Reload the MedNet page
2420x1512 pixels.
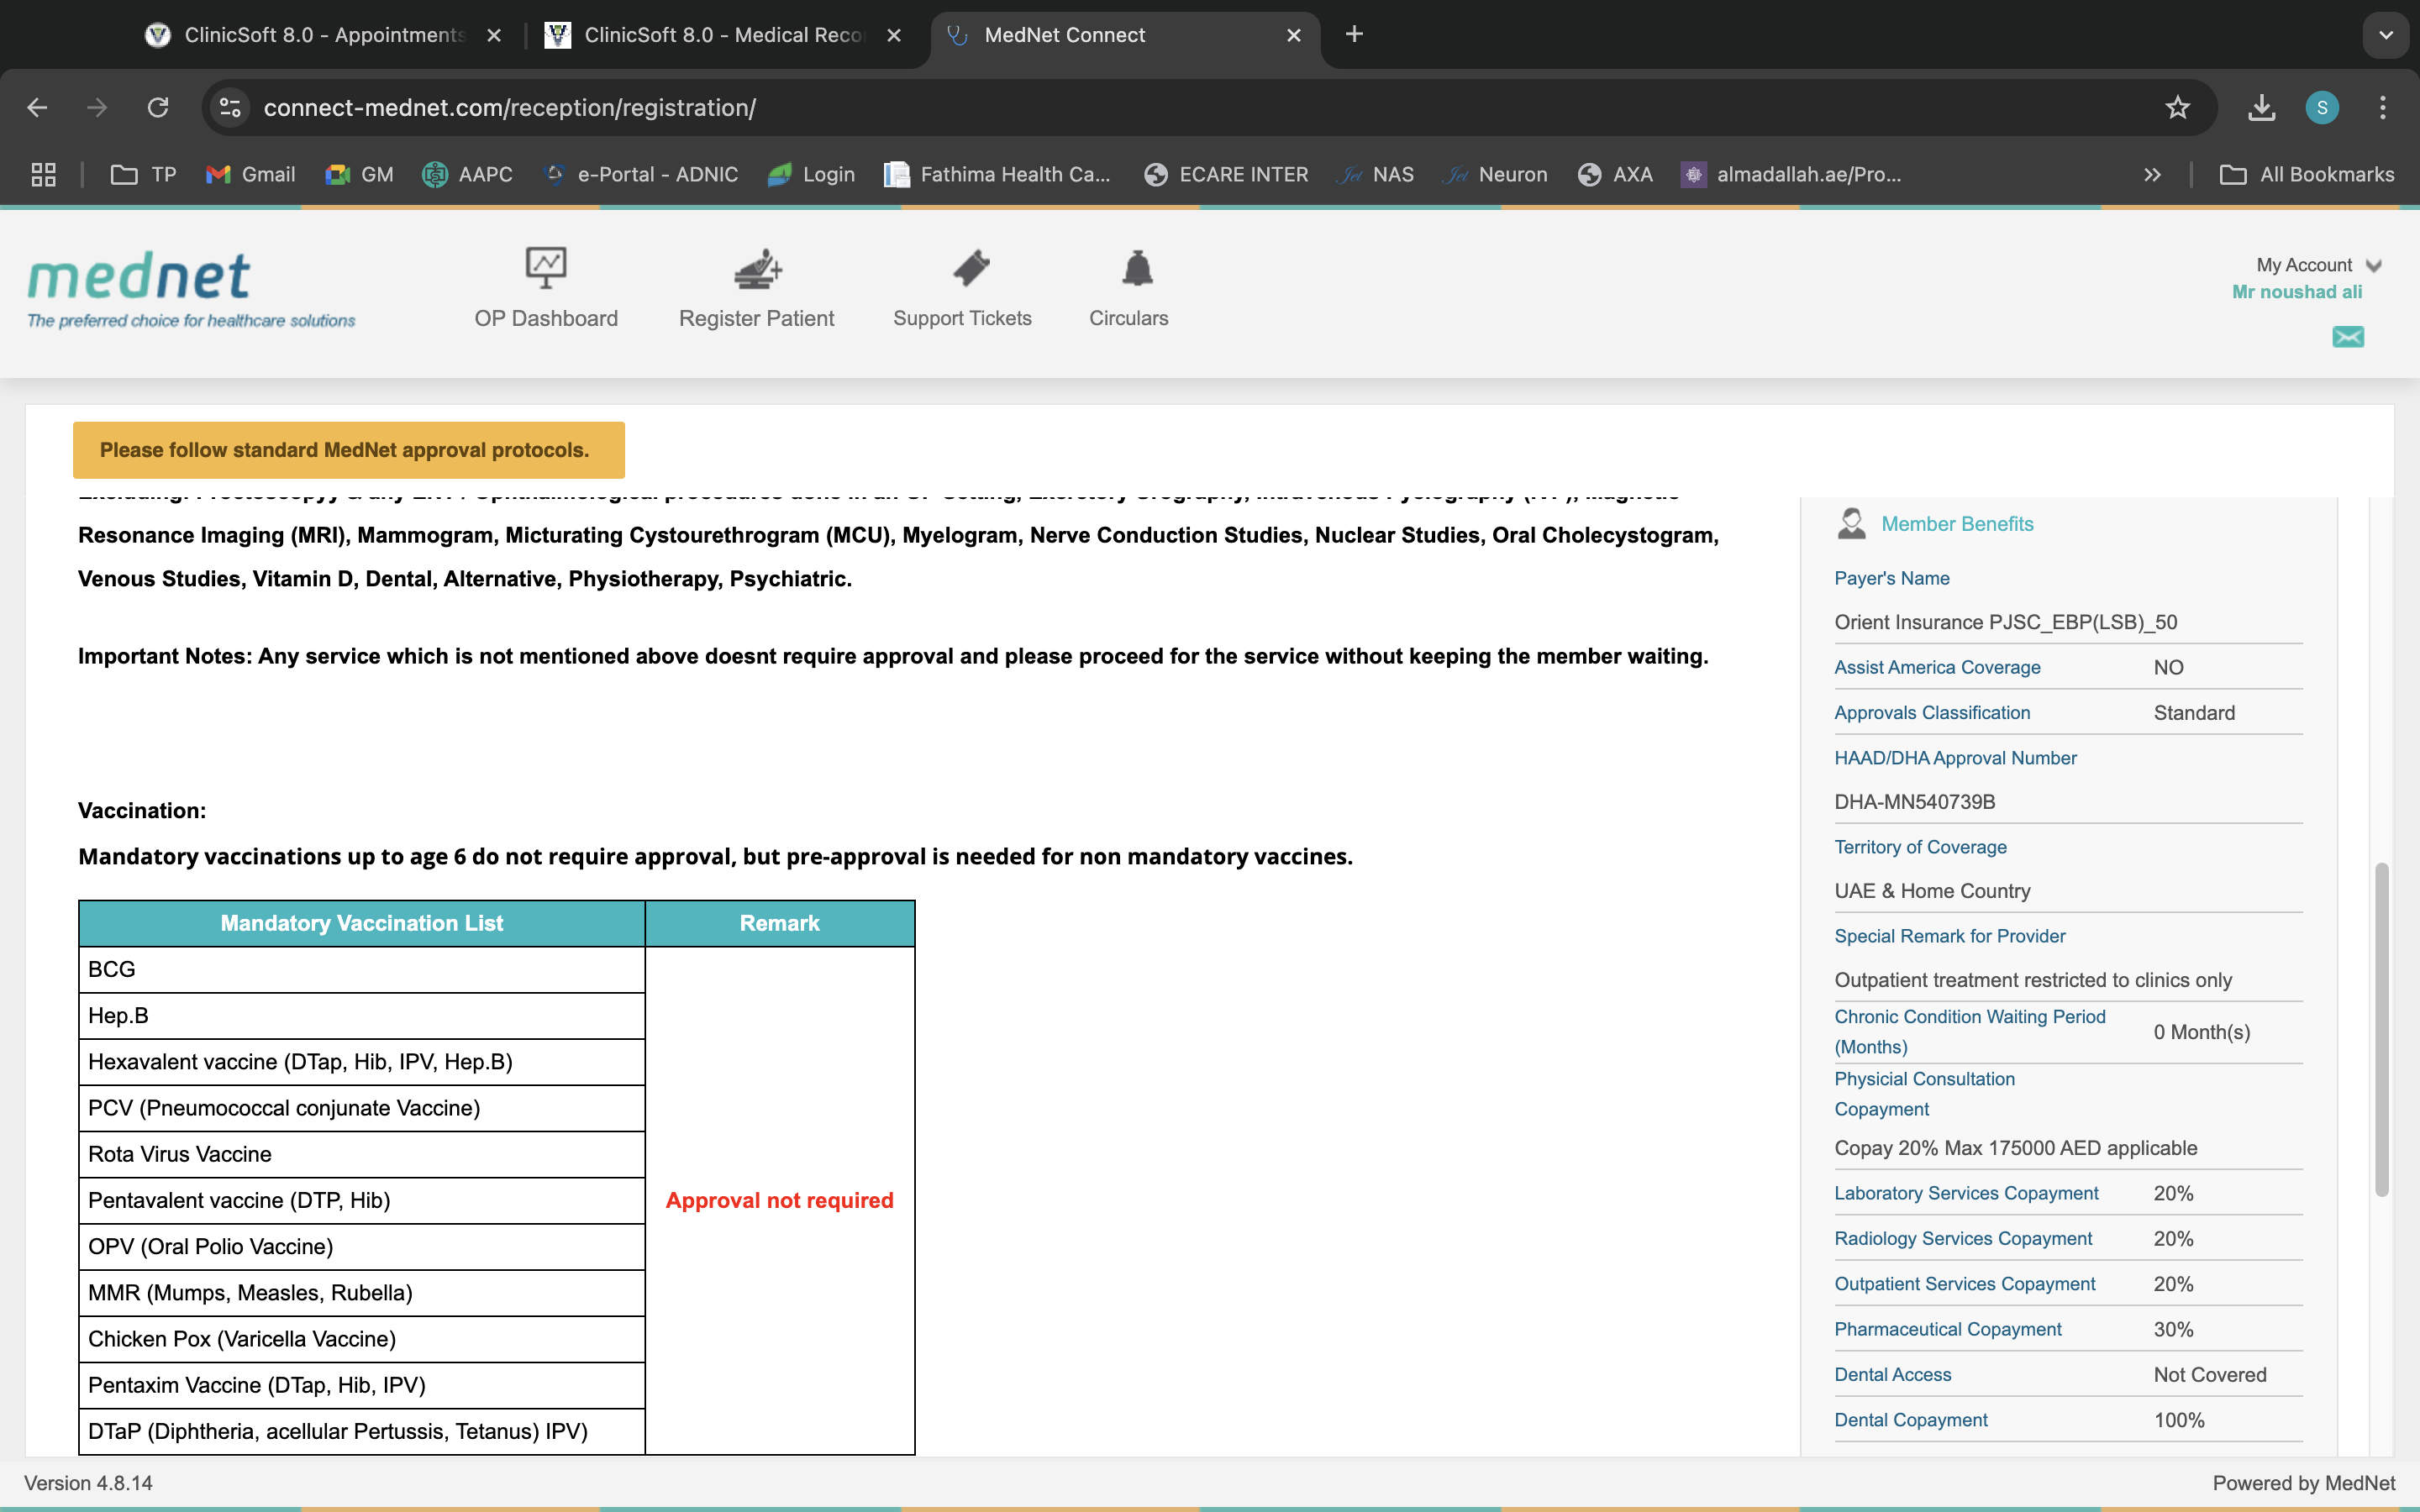point(158,108)
